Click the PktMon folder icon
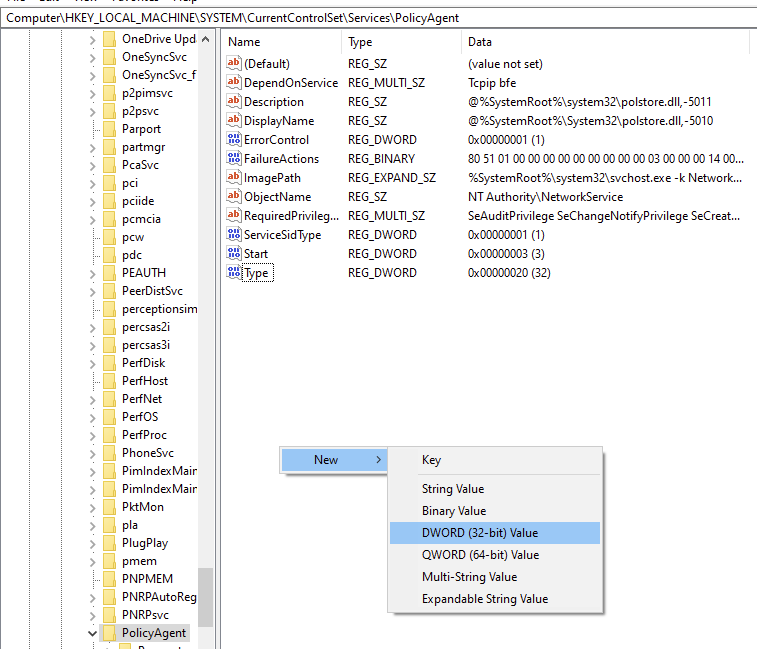Viewport: 757px width, 649px height. [110, 507]
